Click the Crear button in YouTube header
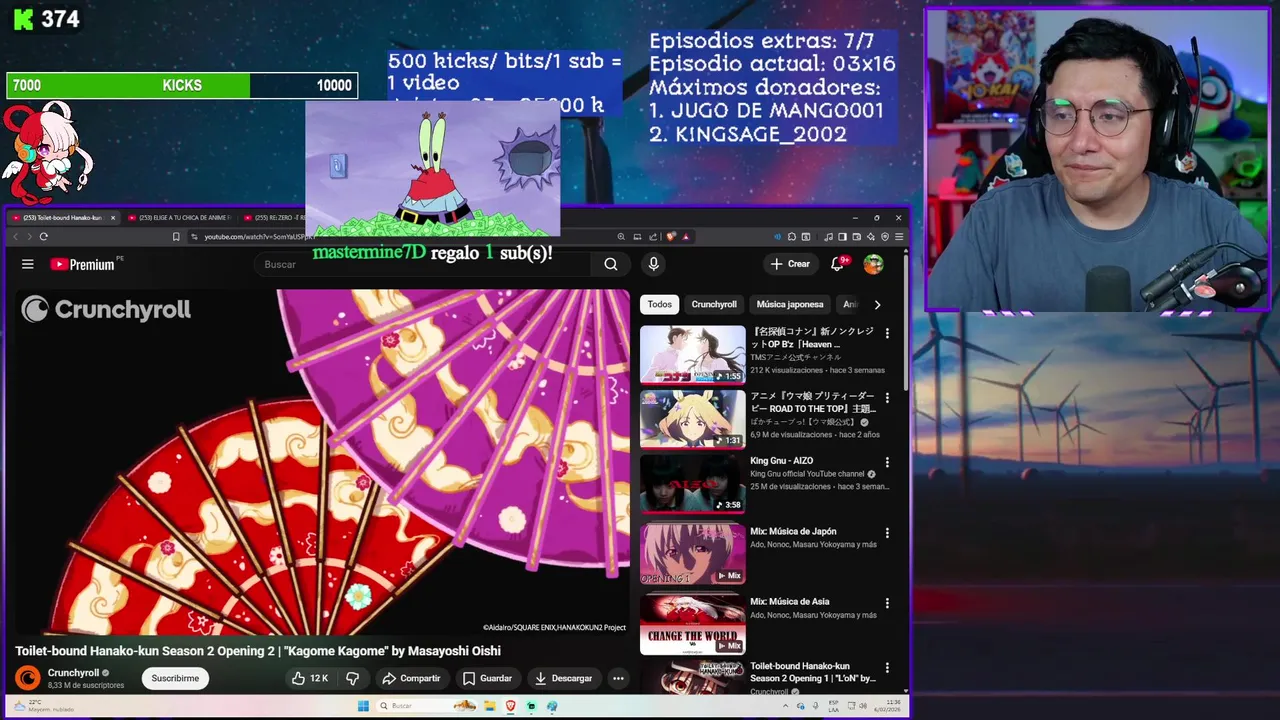This screenshot has height=720, width=1280. pos(790,264)
